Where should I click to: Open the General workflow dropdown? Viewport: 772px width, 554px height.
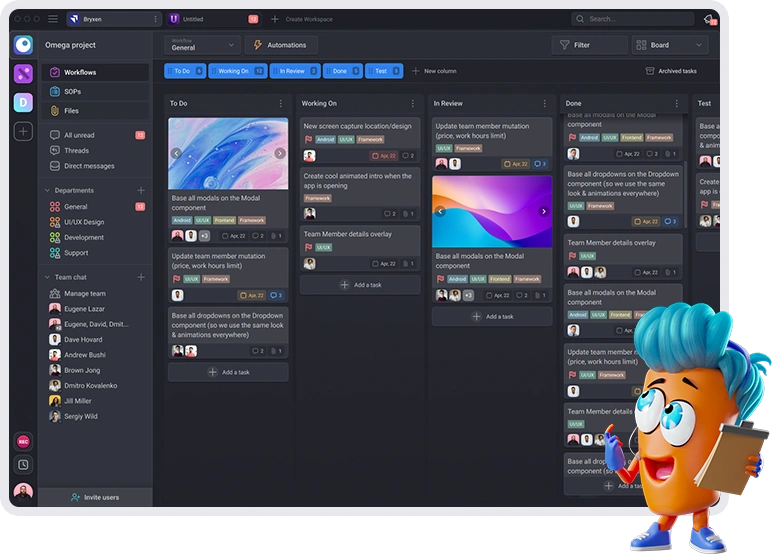[x=202, y=45]
